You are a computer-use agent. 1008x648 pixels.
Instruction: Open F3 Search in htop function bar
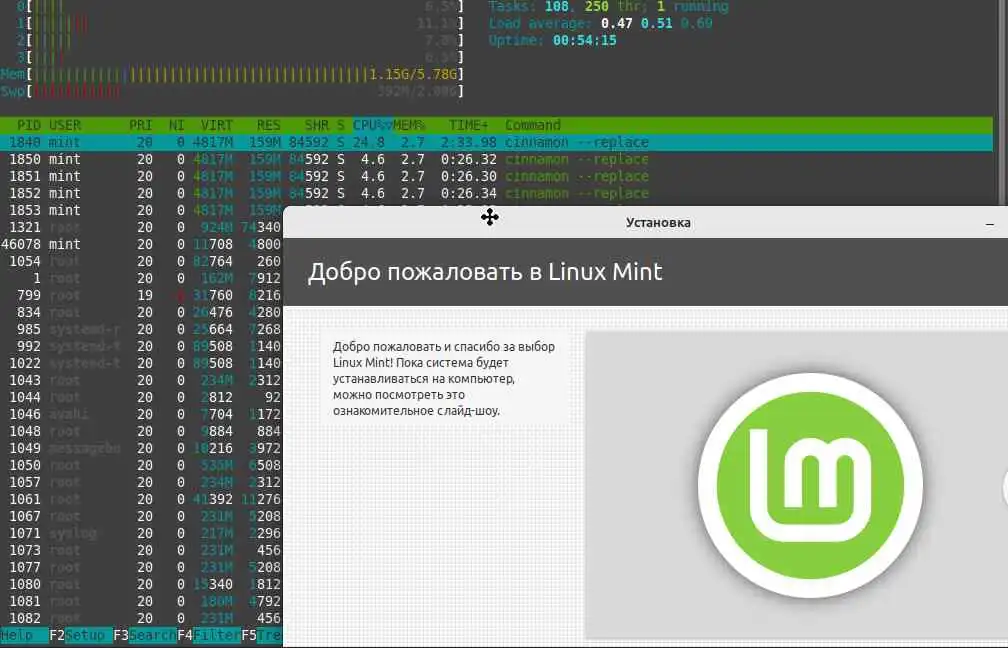pos(145,635)
